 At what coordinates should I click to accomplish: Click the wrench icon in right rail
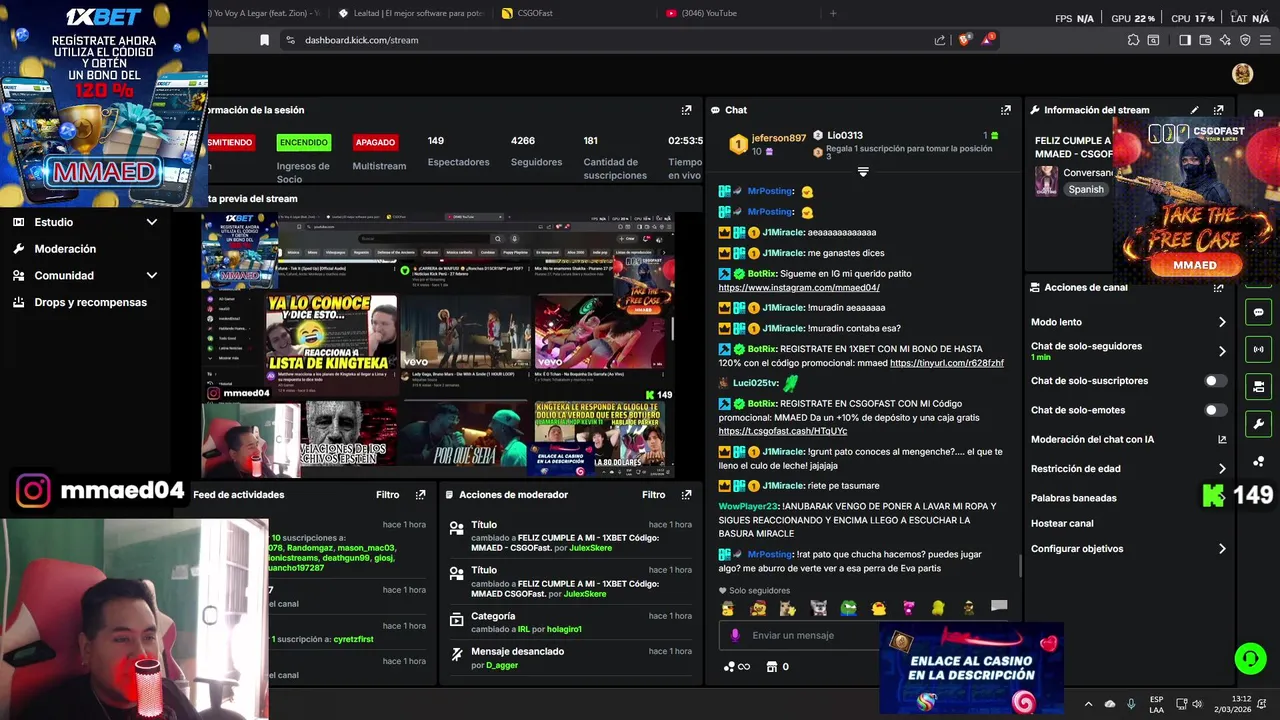[x=1258, y=424]
